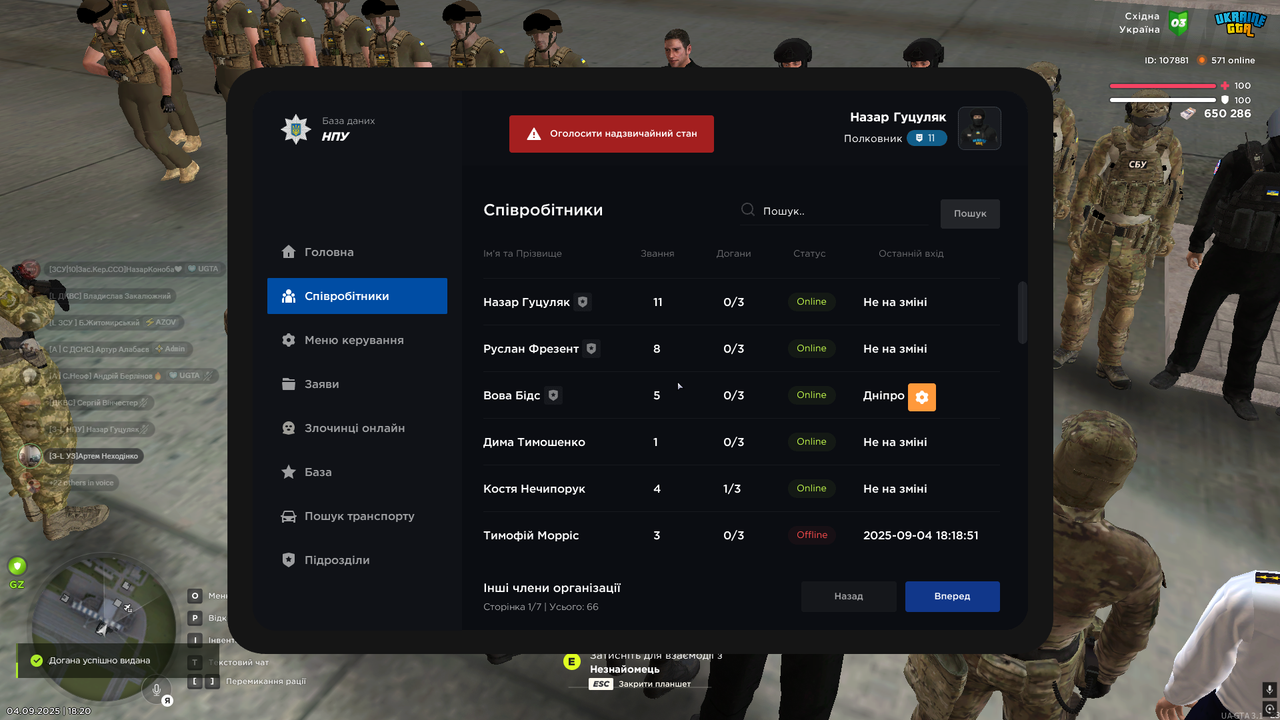This screenshot has height=720, width=1280.
Task: Click the white armor bar
Action: point(1162,100)
